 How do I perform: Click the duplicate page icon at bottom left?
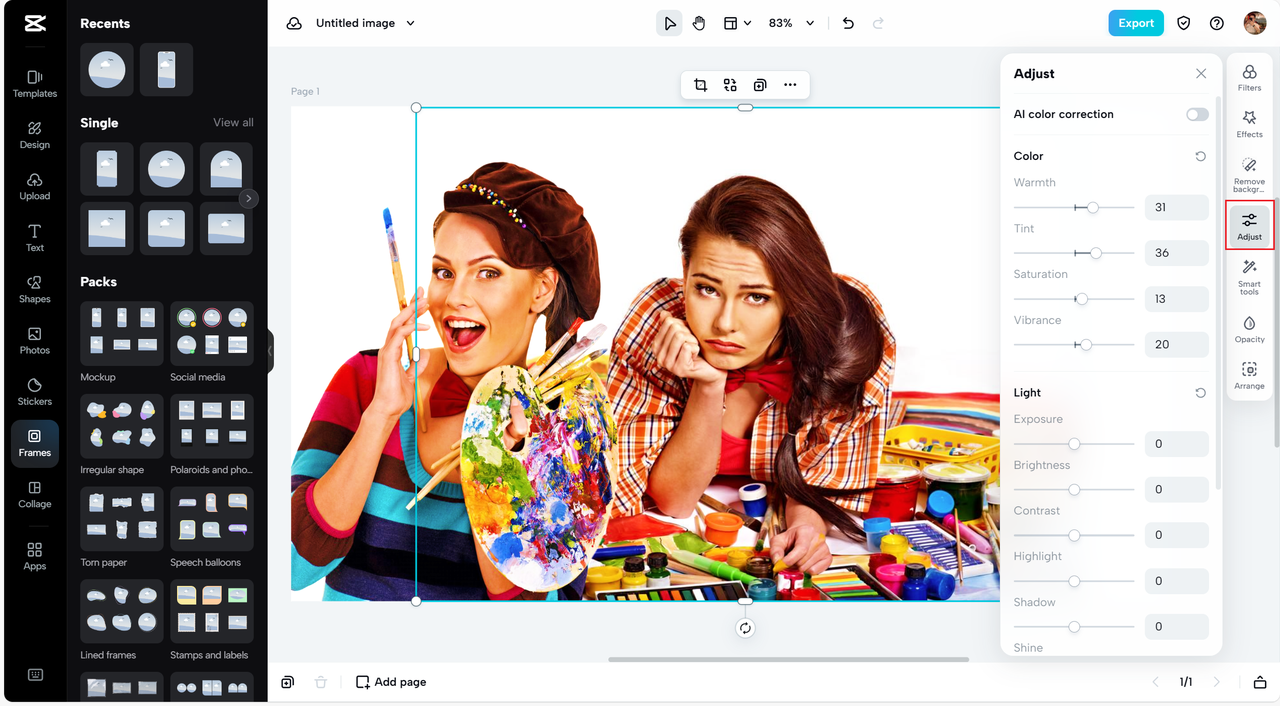point(288,682)
